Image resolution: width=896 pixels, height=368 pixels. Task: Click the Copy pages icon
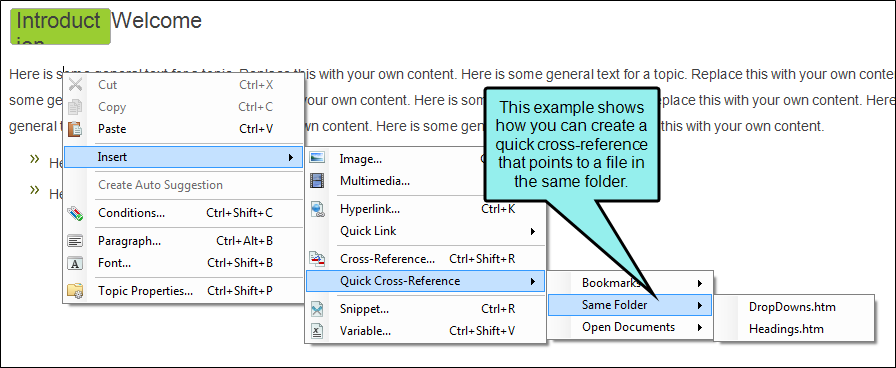pyautogui.click(x=75, y=107)
